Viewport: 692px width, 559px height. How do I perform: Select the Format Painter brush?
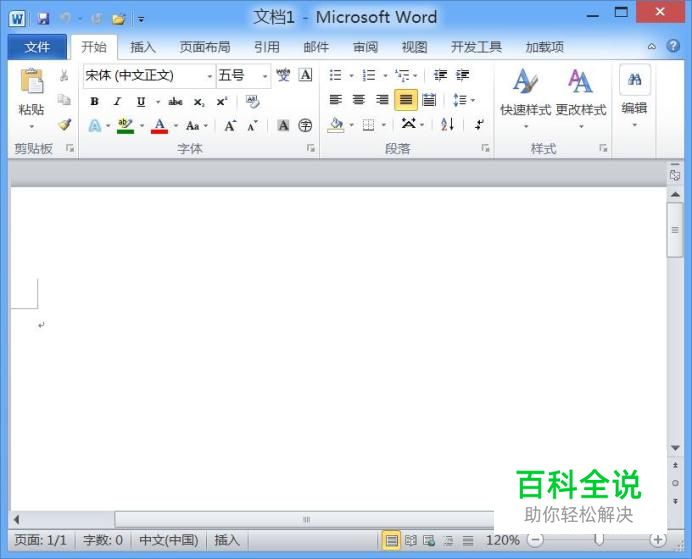[64, 125]
